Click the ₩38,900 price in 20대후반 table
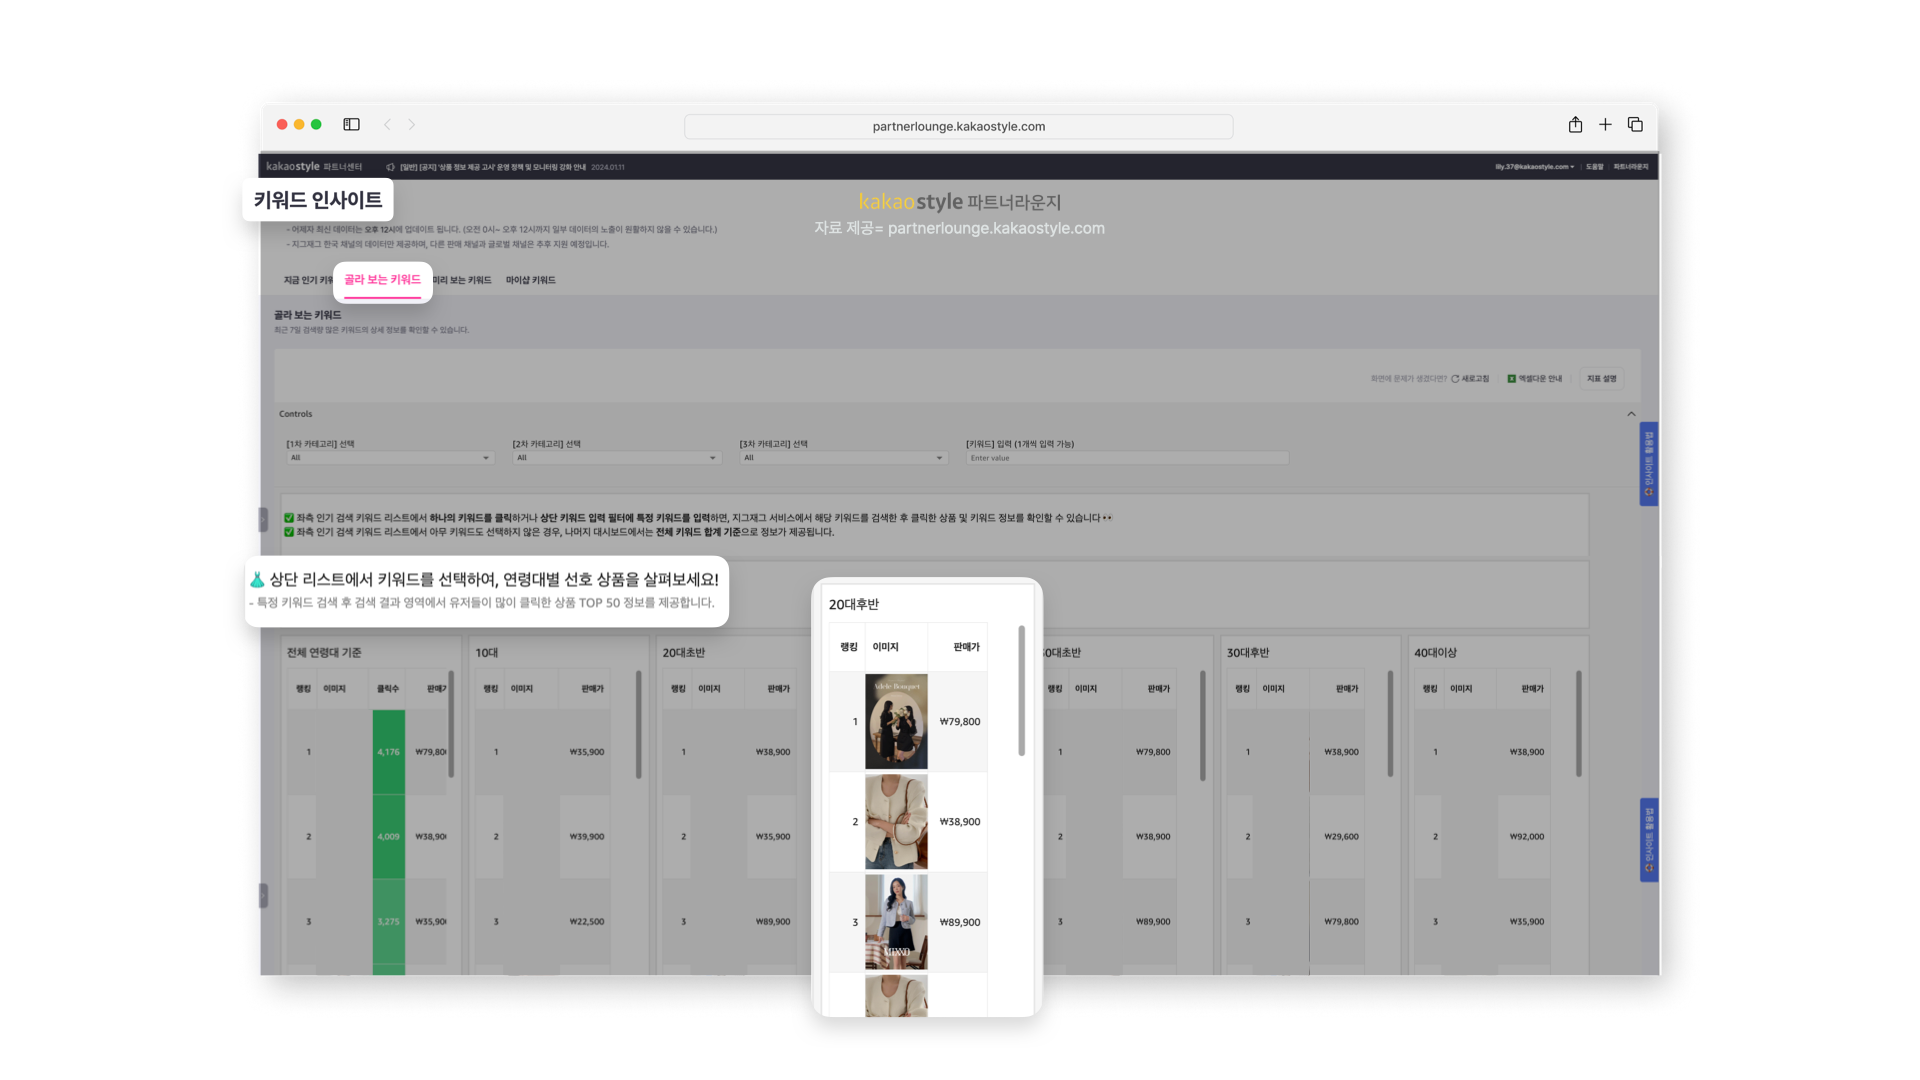This screenshot has width=1920, height=1080. click(x=960, y=822)
